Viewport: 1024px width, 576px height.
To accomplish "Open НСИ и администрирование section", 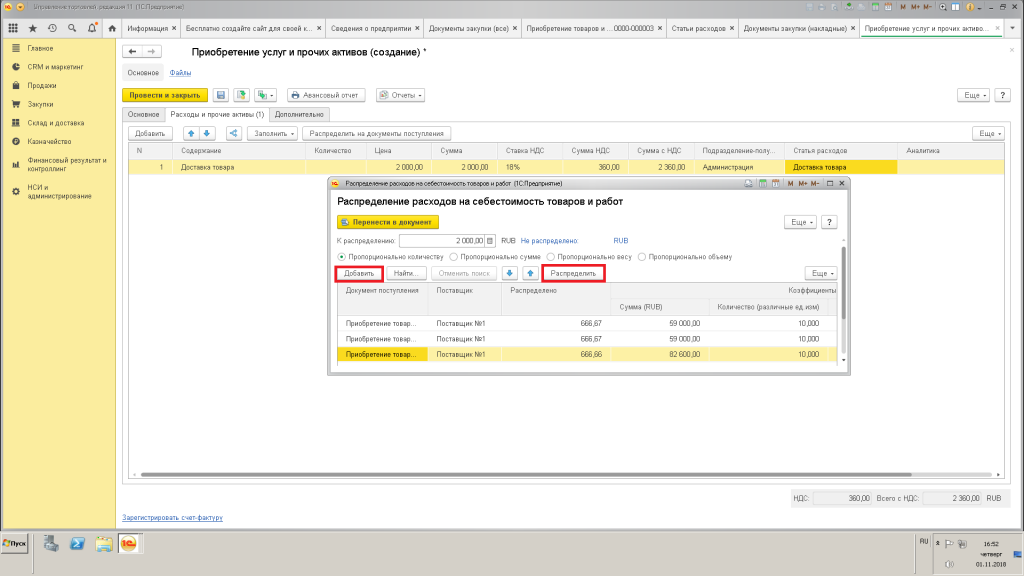I will pyautogui.click(x=59, y=191).
